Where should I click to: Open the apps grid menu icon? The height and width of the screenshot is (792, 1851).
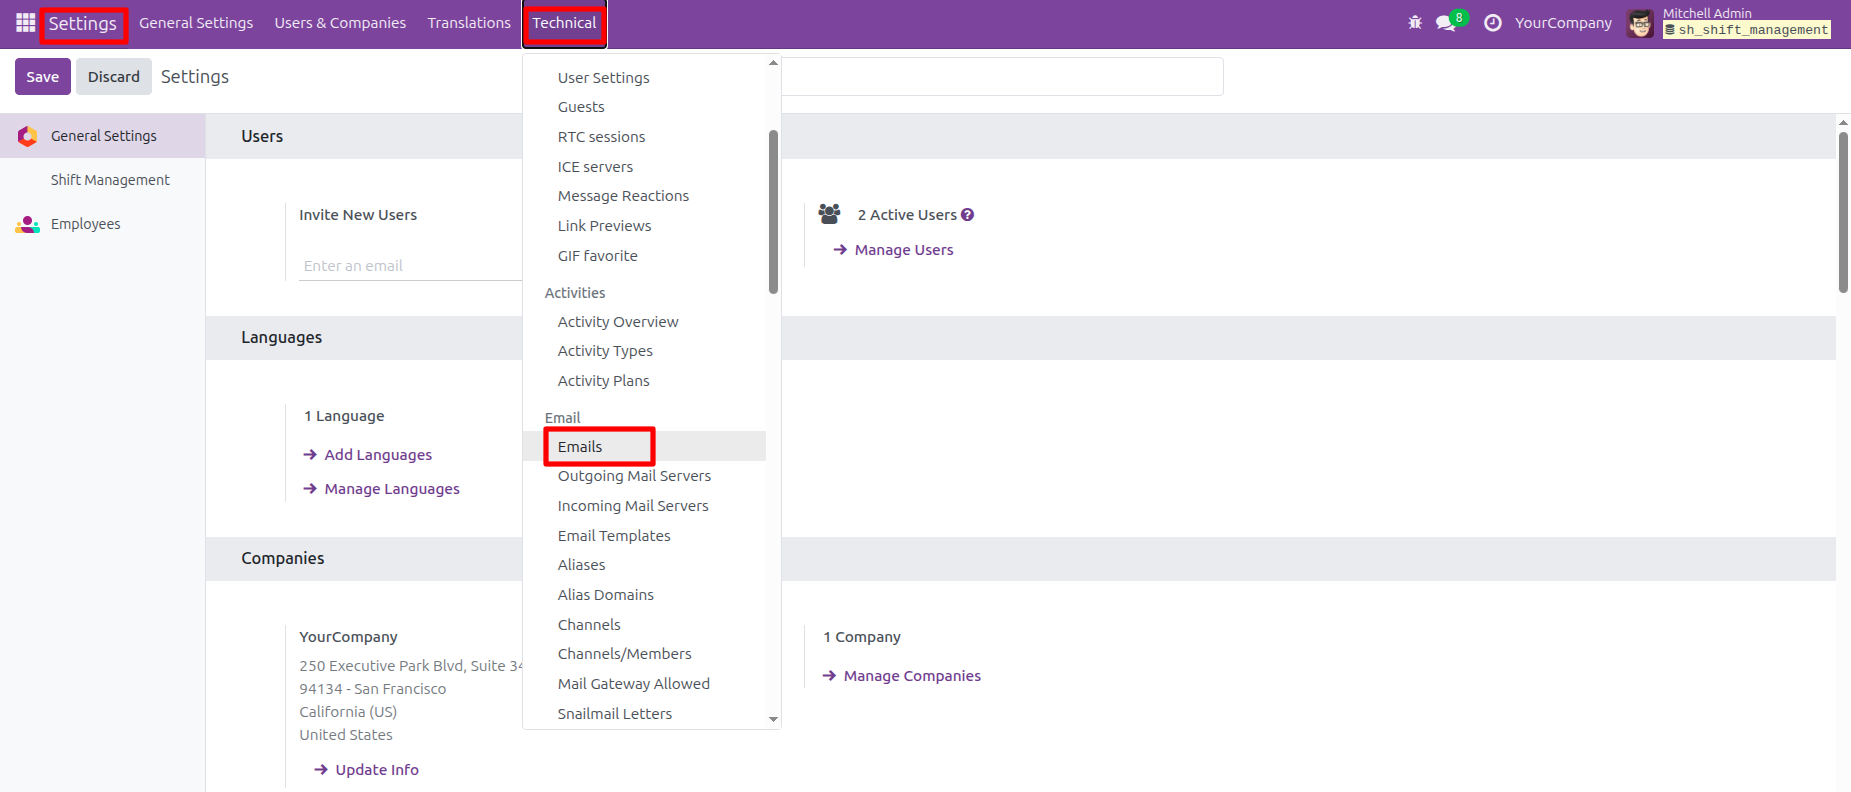(25, 23)
